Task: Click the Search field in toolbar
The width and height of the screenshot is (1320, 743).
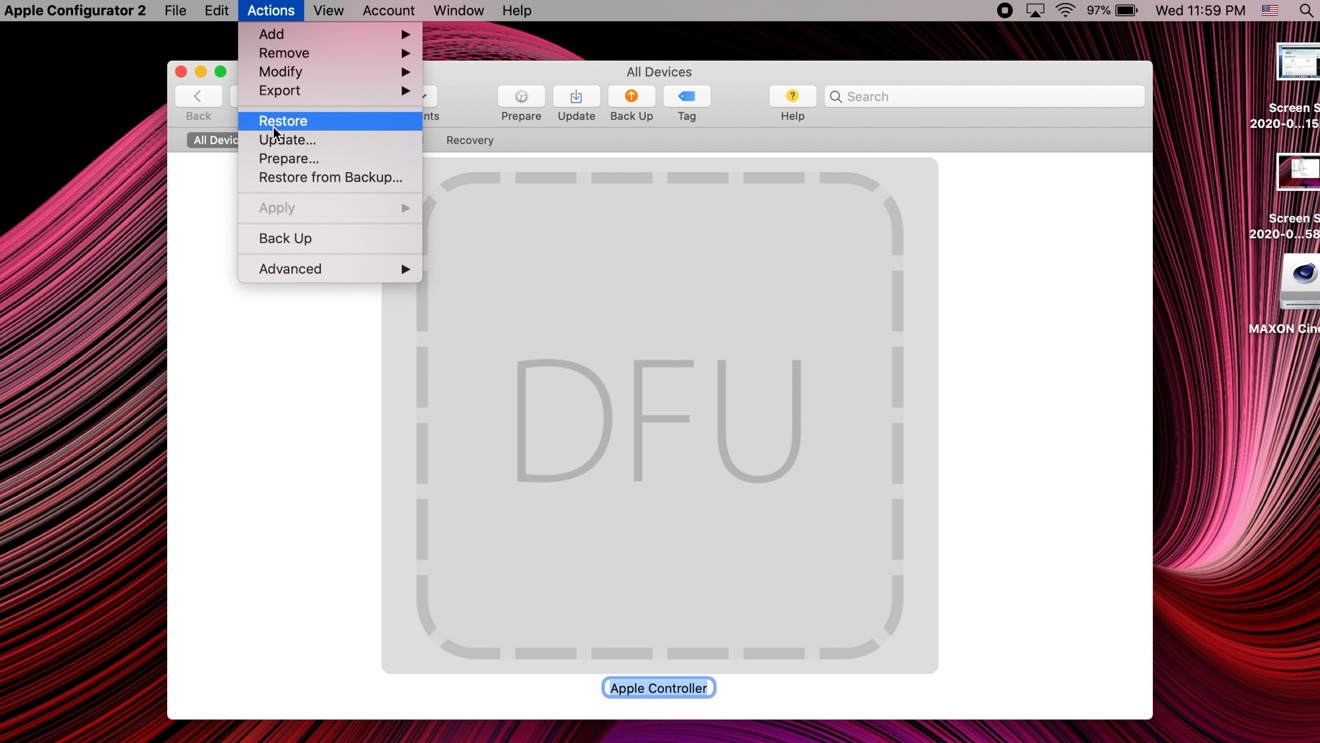Action: tap(985, 96)
